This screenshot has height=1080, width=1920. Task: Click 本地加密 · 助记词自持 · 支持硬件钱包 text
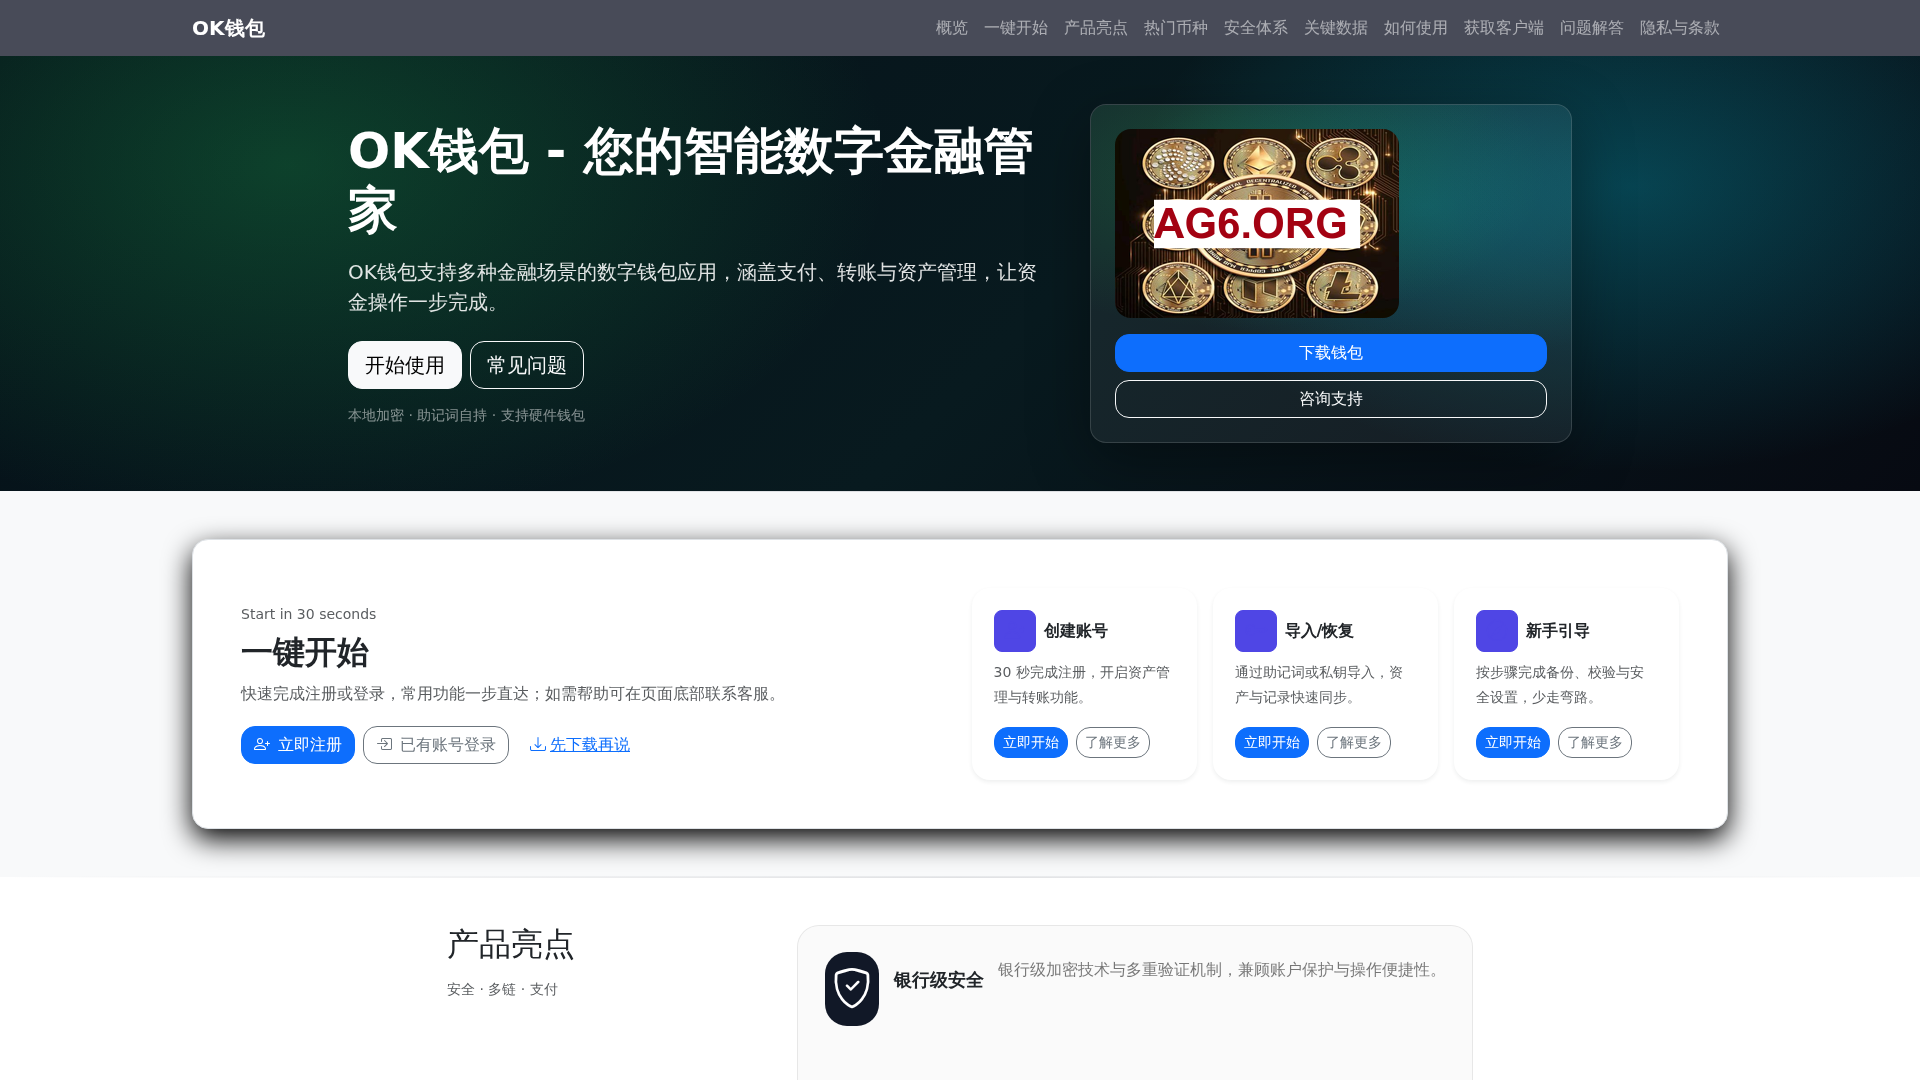pos(466,415)
